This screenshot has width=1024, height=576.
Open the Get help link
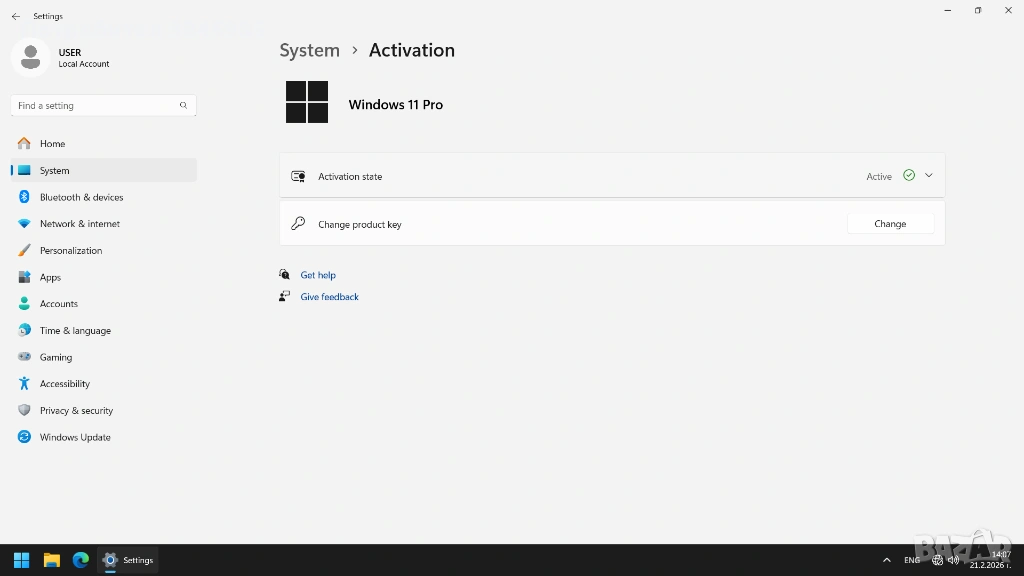(x=318, y=275)
